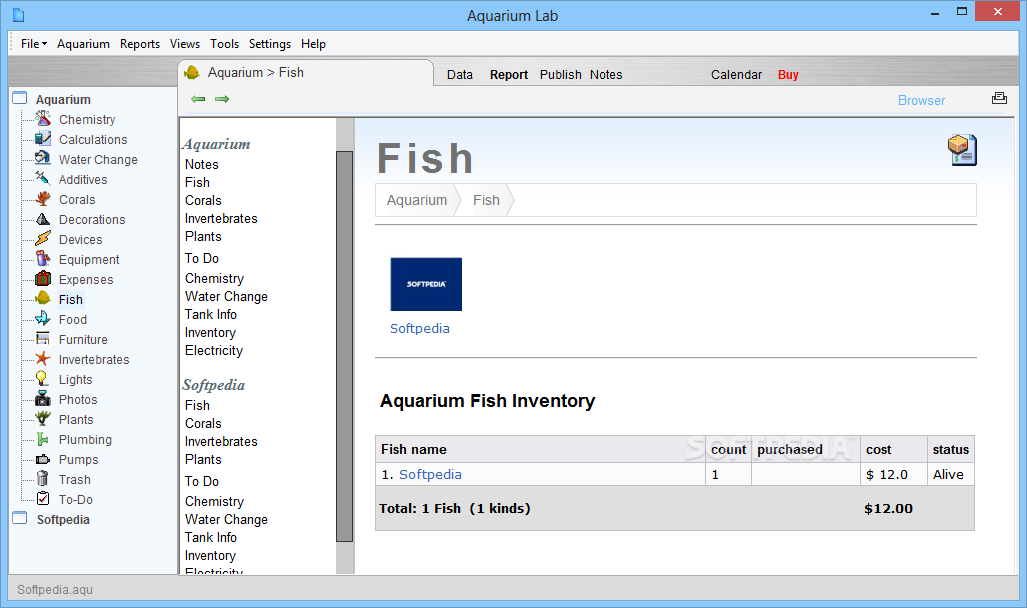This screenshot has width=1027, height=608.
Task: Select the Photos camera icon
Action: tap(43, 398)
